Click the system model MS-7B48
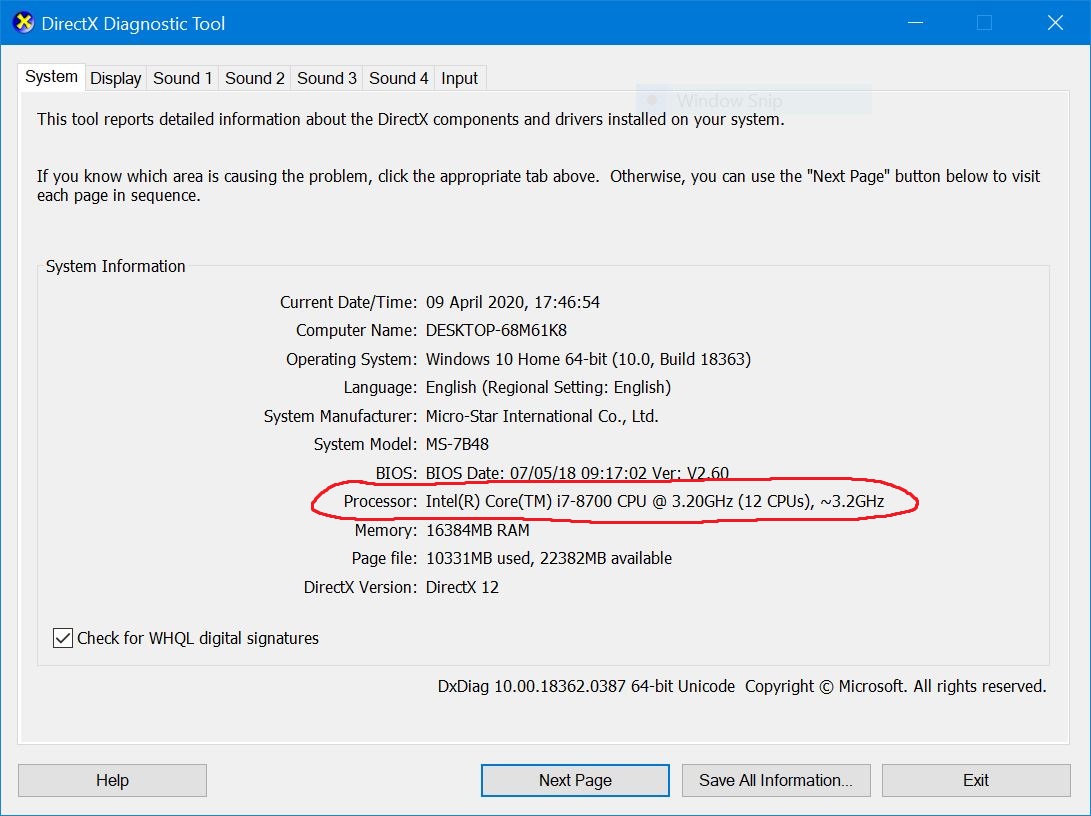1091x816 pixels. coord(457,445)
